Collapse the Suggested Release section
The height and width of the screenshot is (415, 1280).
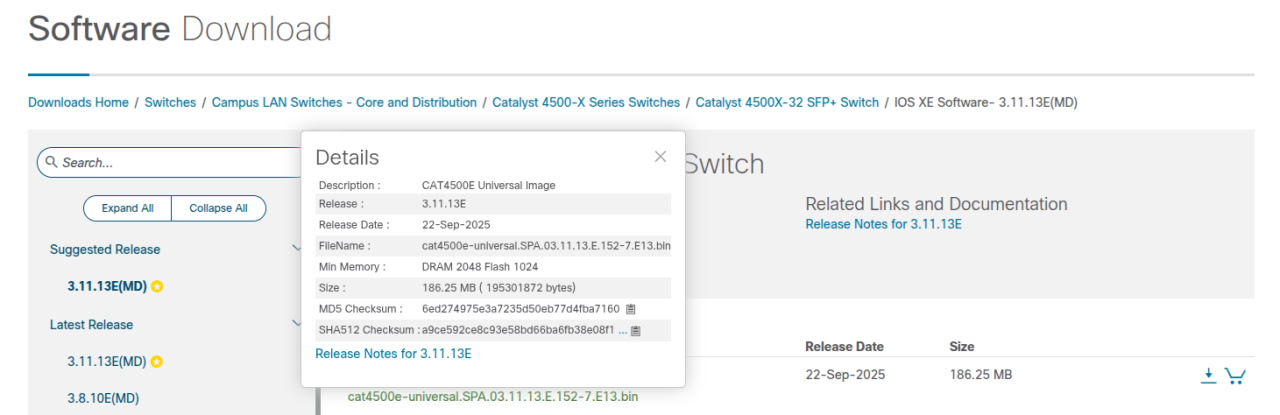tap(296, 248)
